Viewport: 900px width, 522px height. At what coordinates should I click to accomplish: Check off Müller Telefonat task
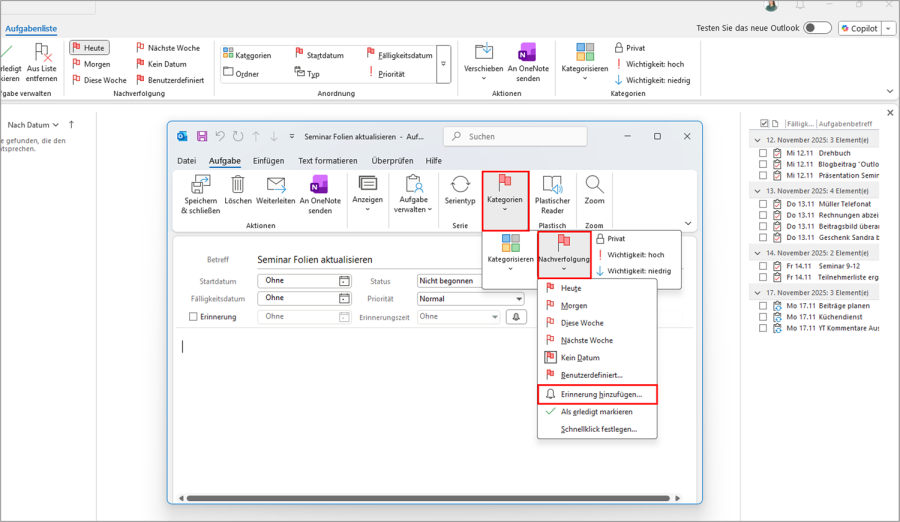762,204
